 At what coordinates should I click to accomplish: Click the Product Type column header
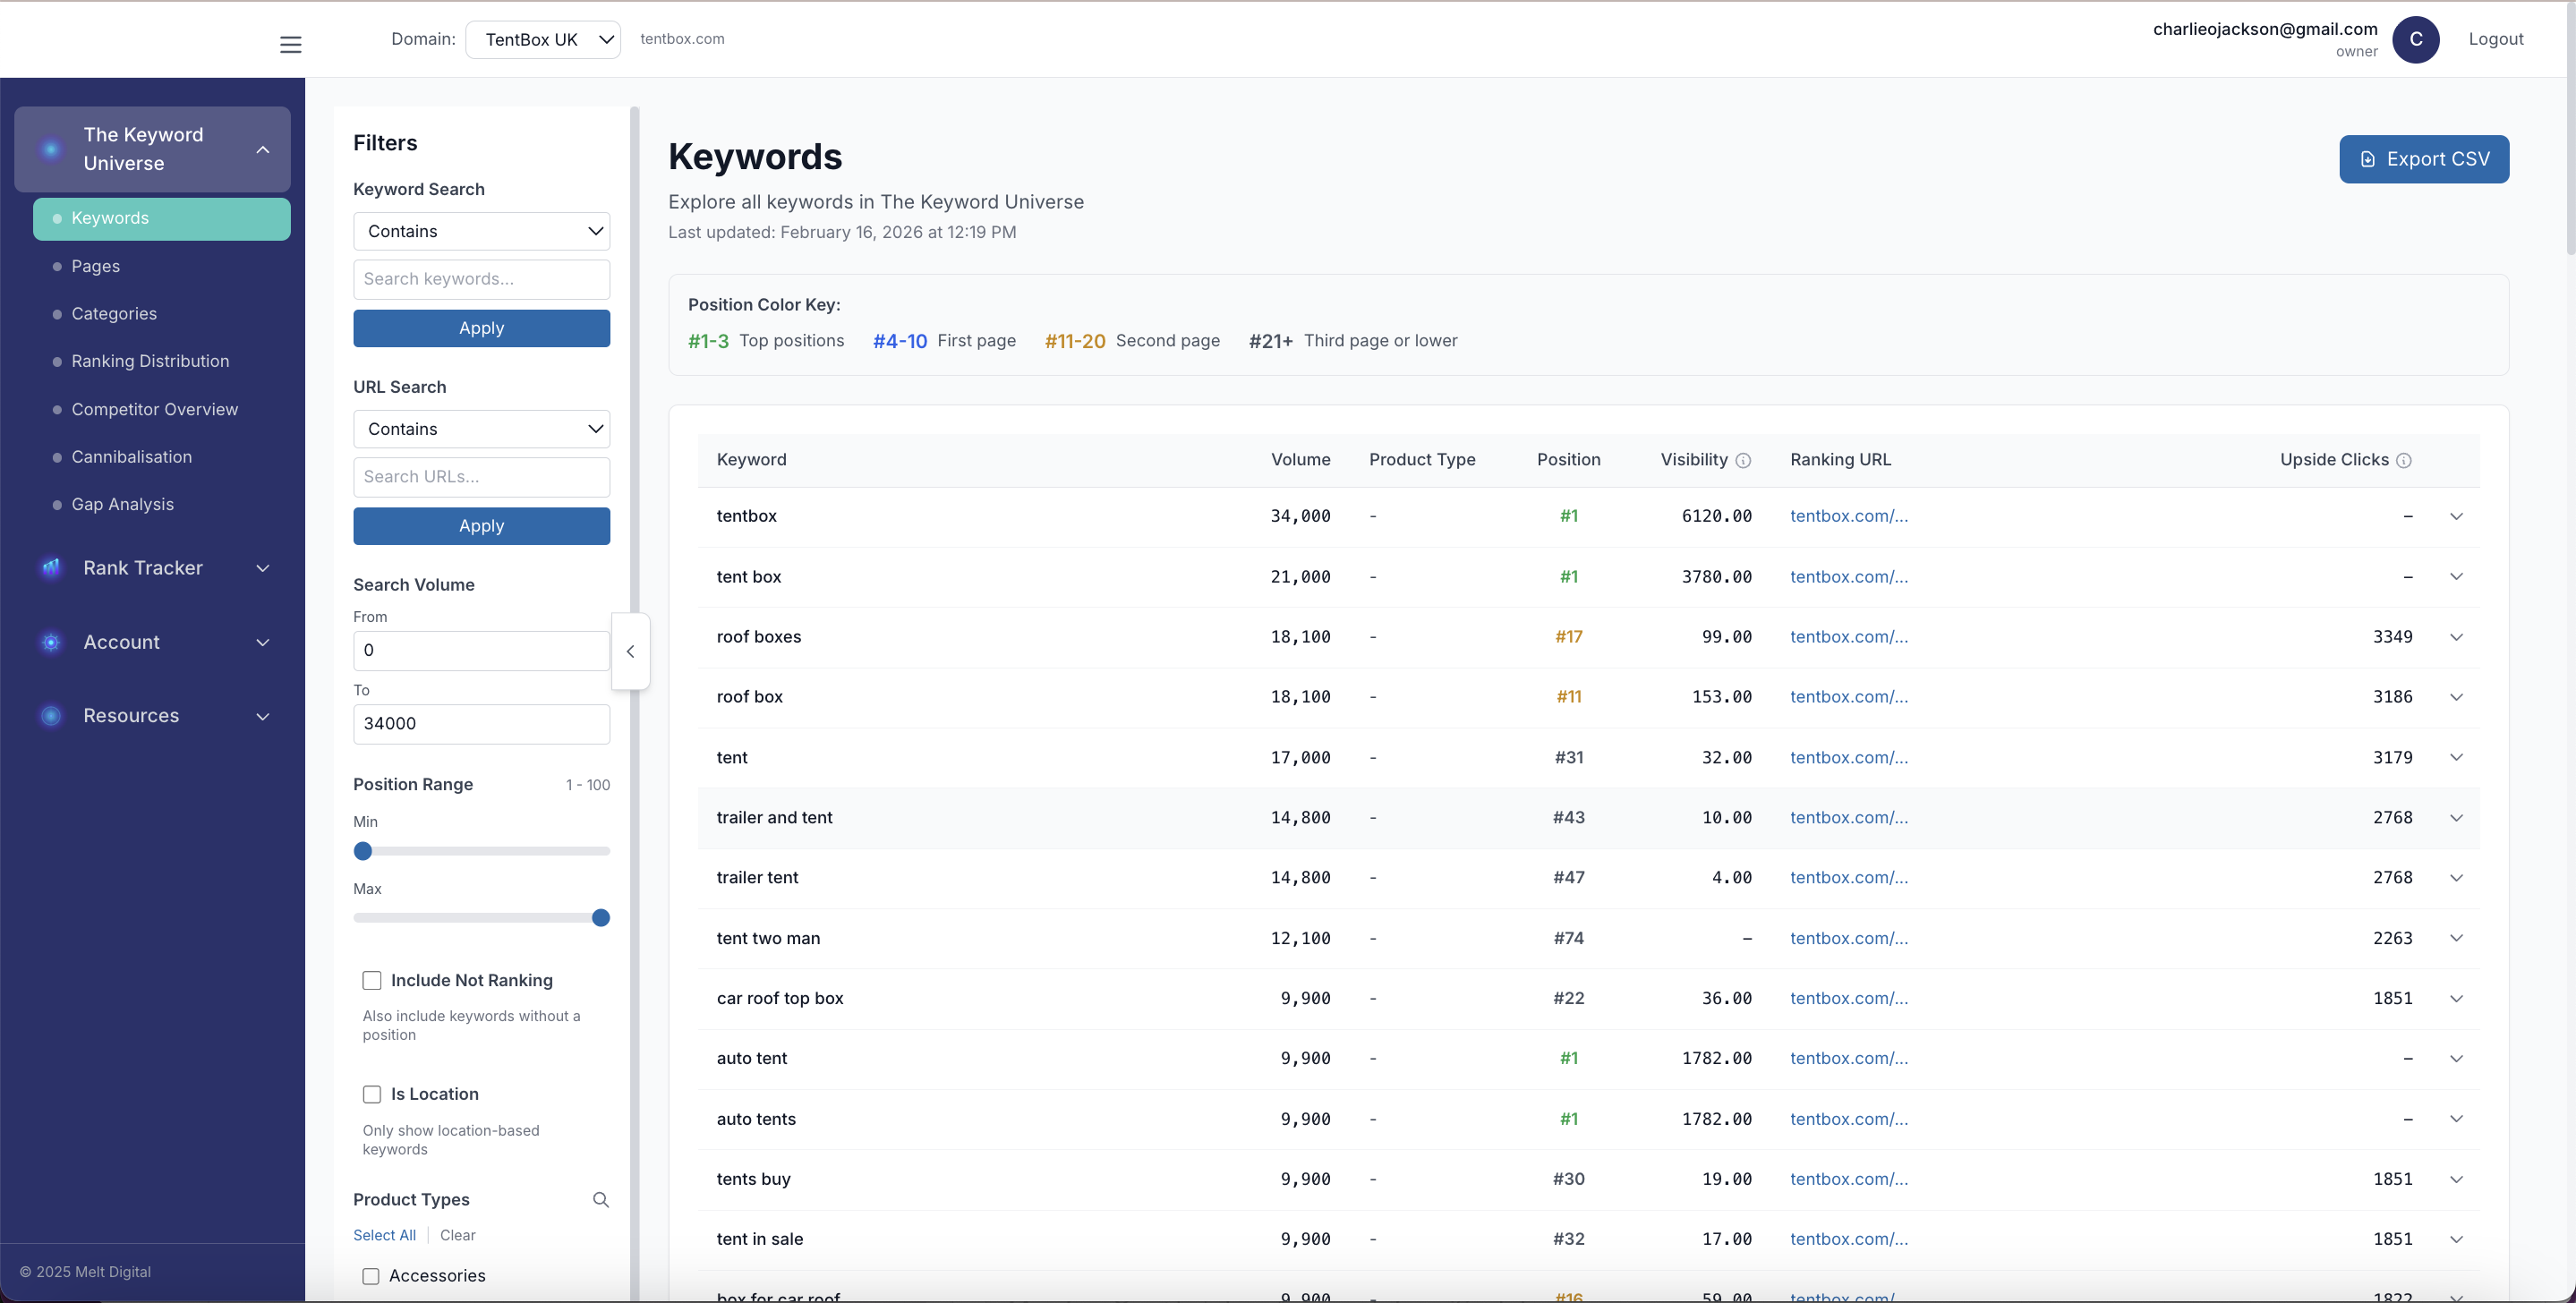point(1422,460)
